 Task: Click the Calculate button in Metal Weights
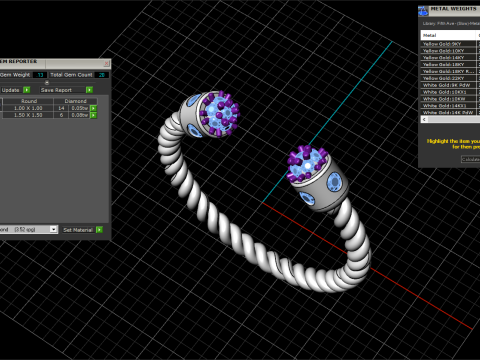tap(470, 159)
